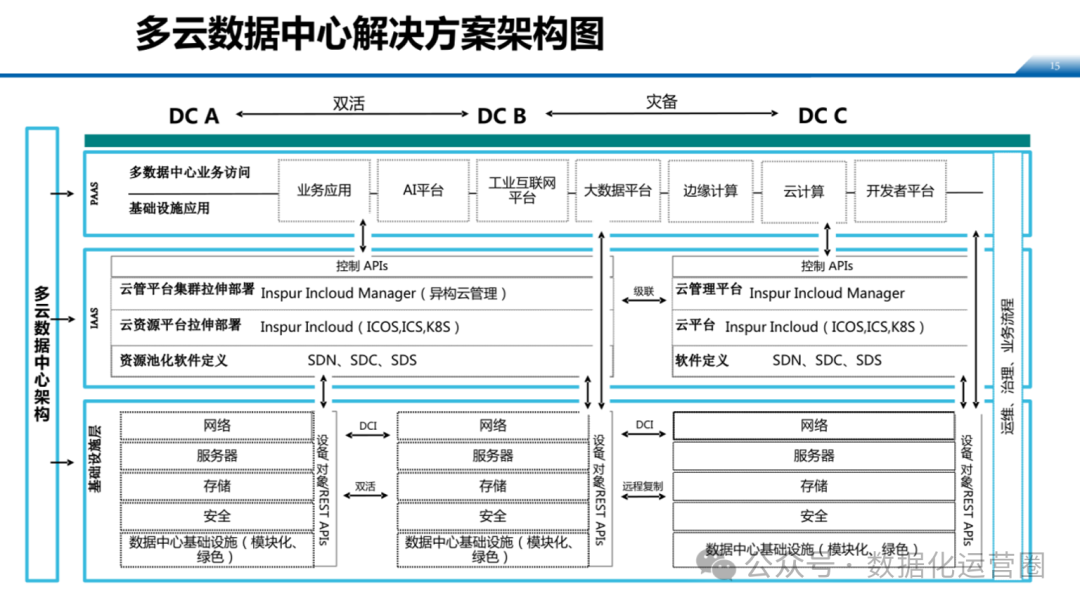The image size is (1080, 608).
Task: Click the slide title 多云数据中心解决方案架构图
Action: pos(370,34)
